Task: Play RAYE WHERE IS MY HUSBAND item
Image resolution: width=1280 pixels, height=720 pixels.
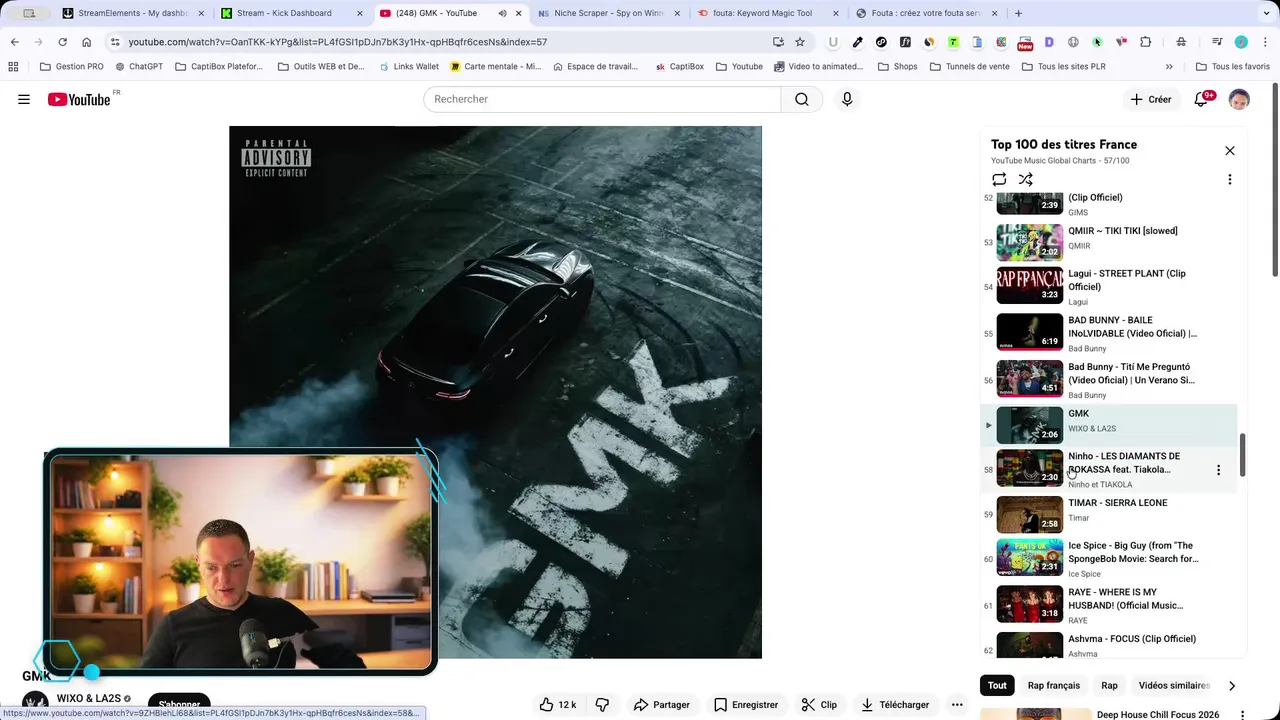Action: tap(1110, 605)
